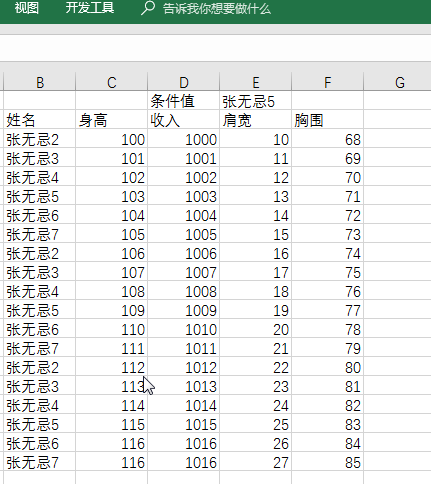Select the 肩宽 cell showing 27
The width and height of the screenshot is (431, 484).
click(256, 462)
